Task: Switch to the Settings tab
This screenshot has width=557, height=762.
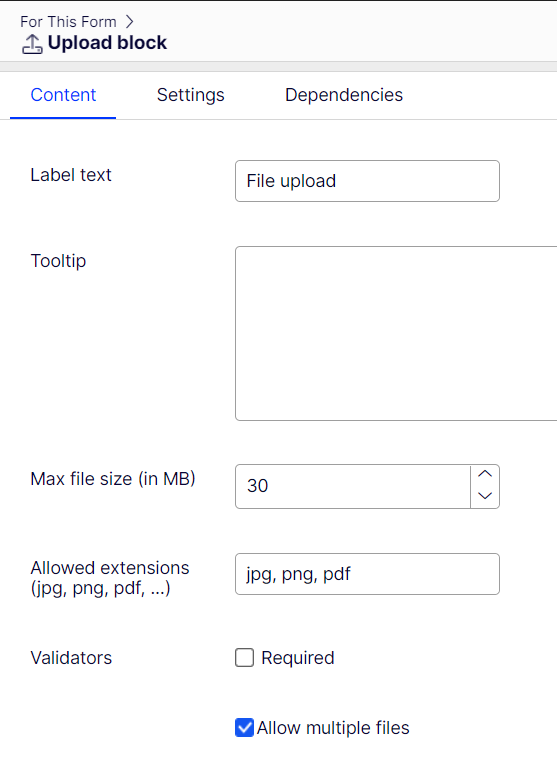Action: [x=191, y=95]
